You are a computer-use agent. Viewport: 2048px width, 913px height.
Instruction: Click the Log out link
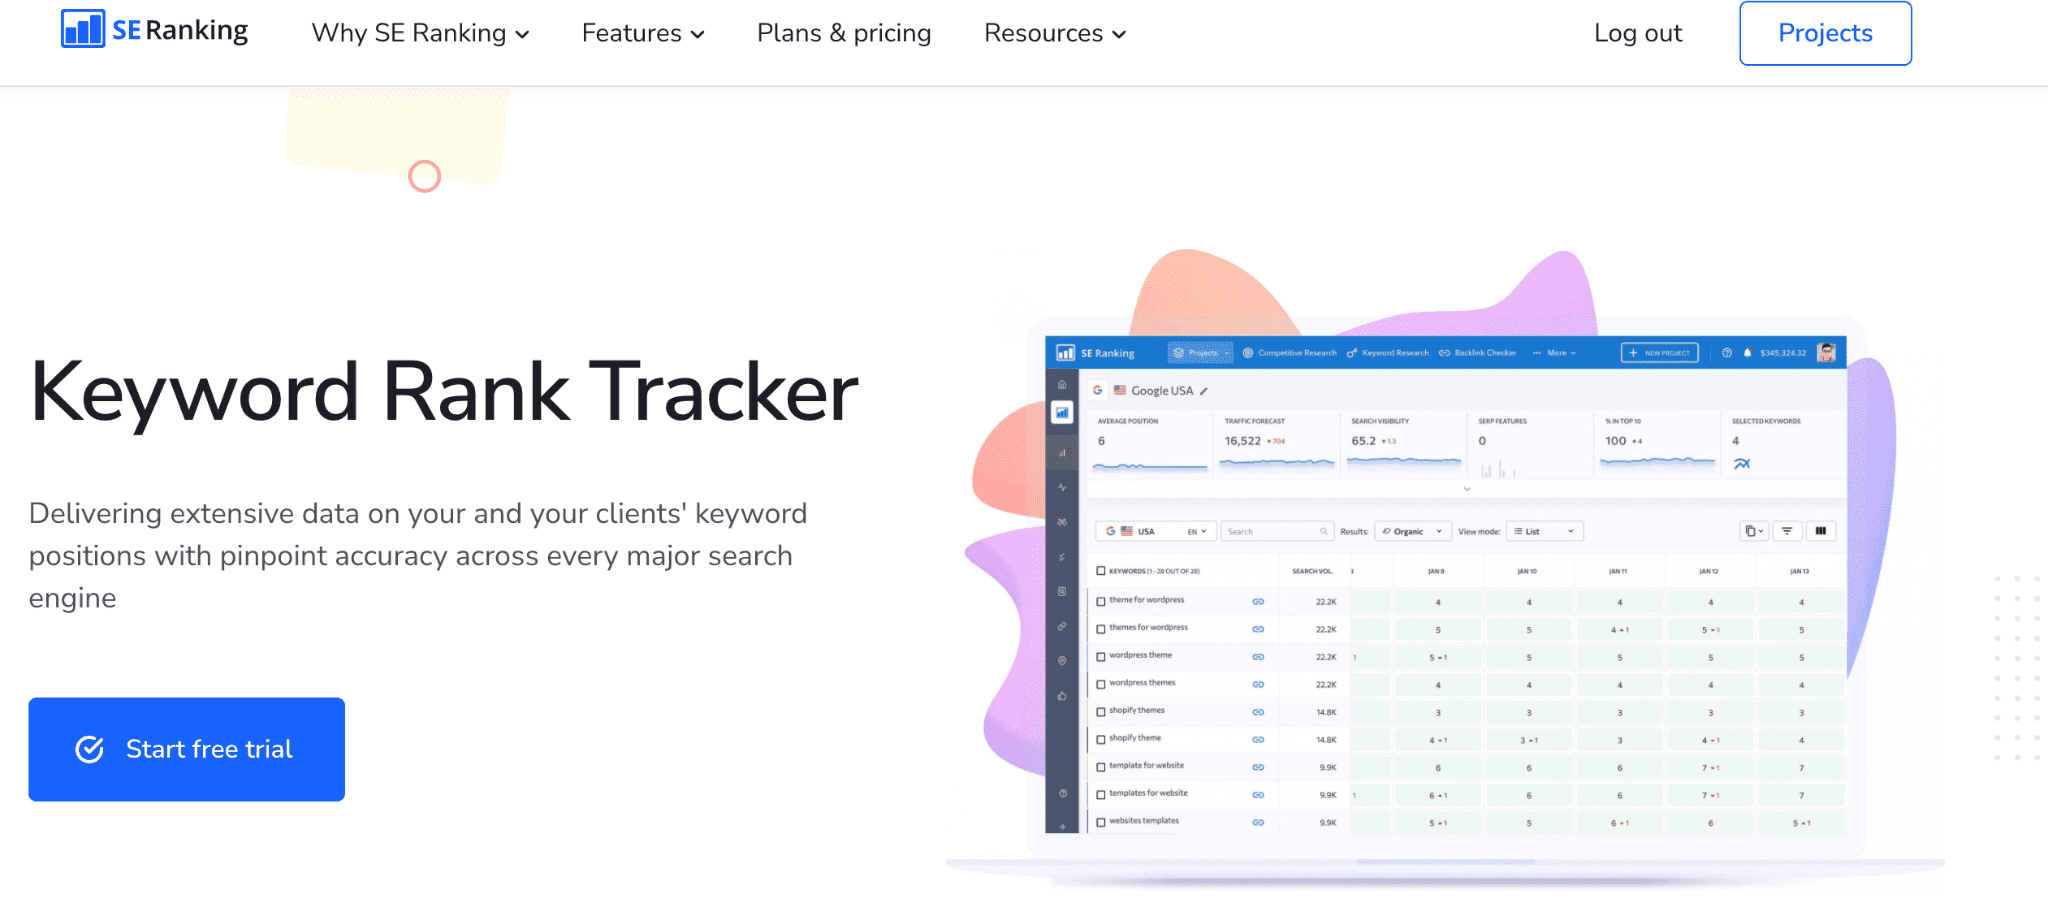[1638, 33]
